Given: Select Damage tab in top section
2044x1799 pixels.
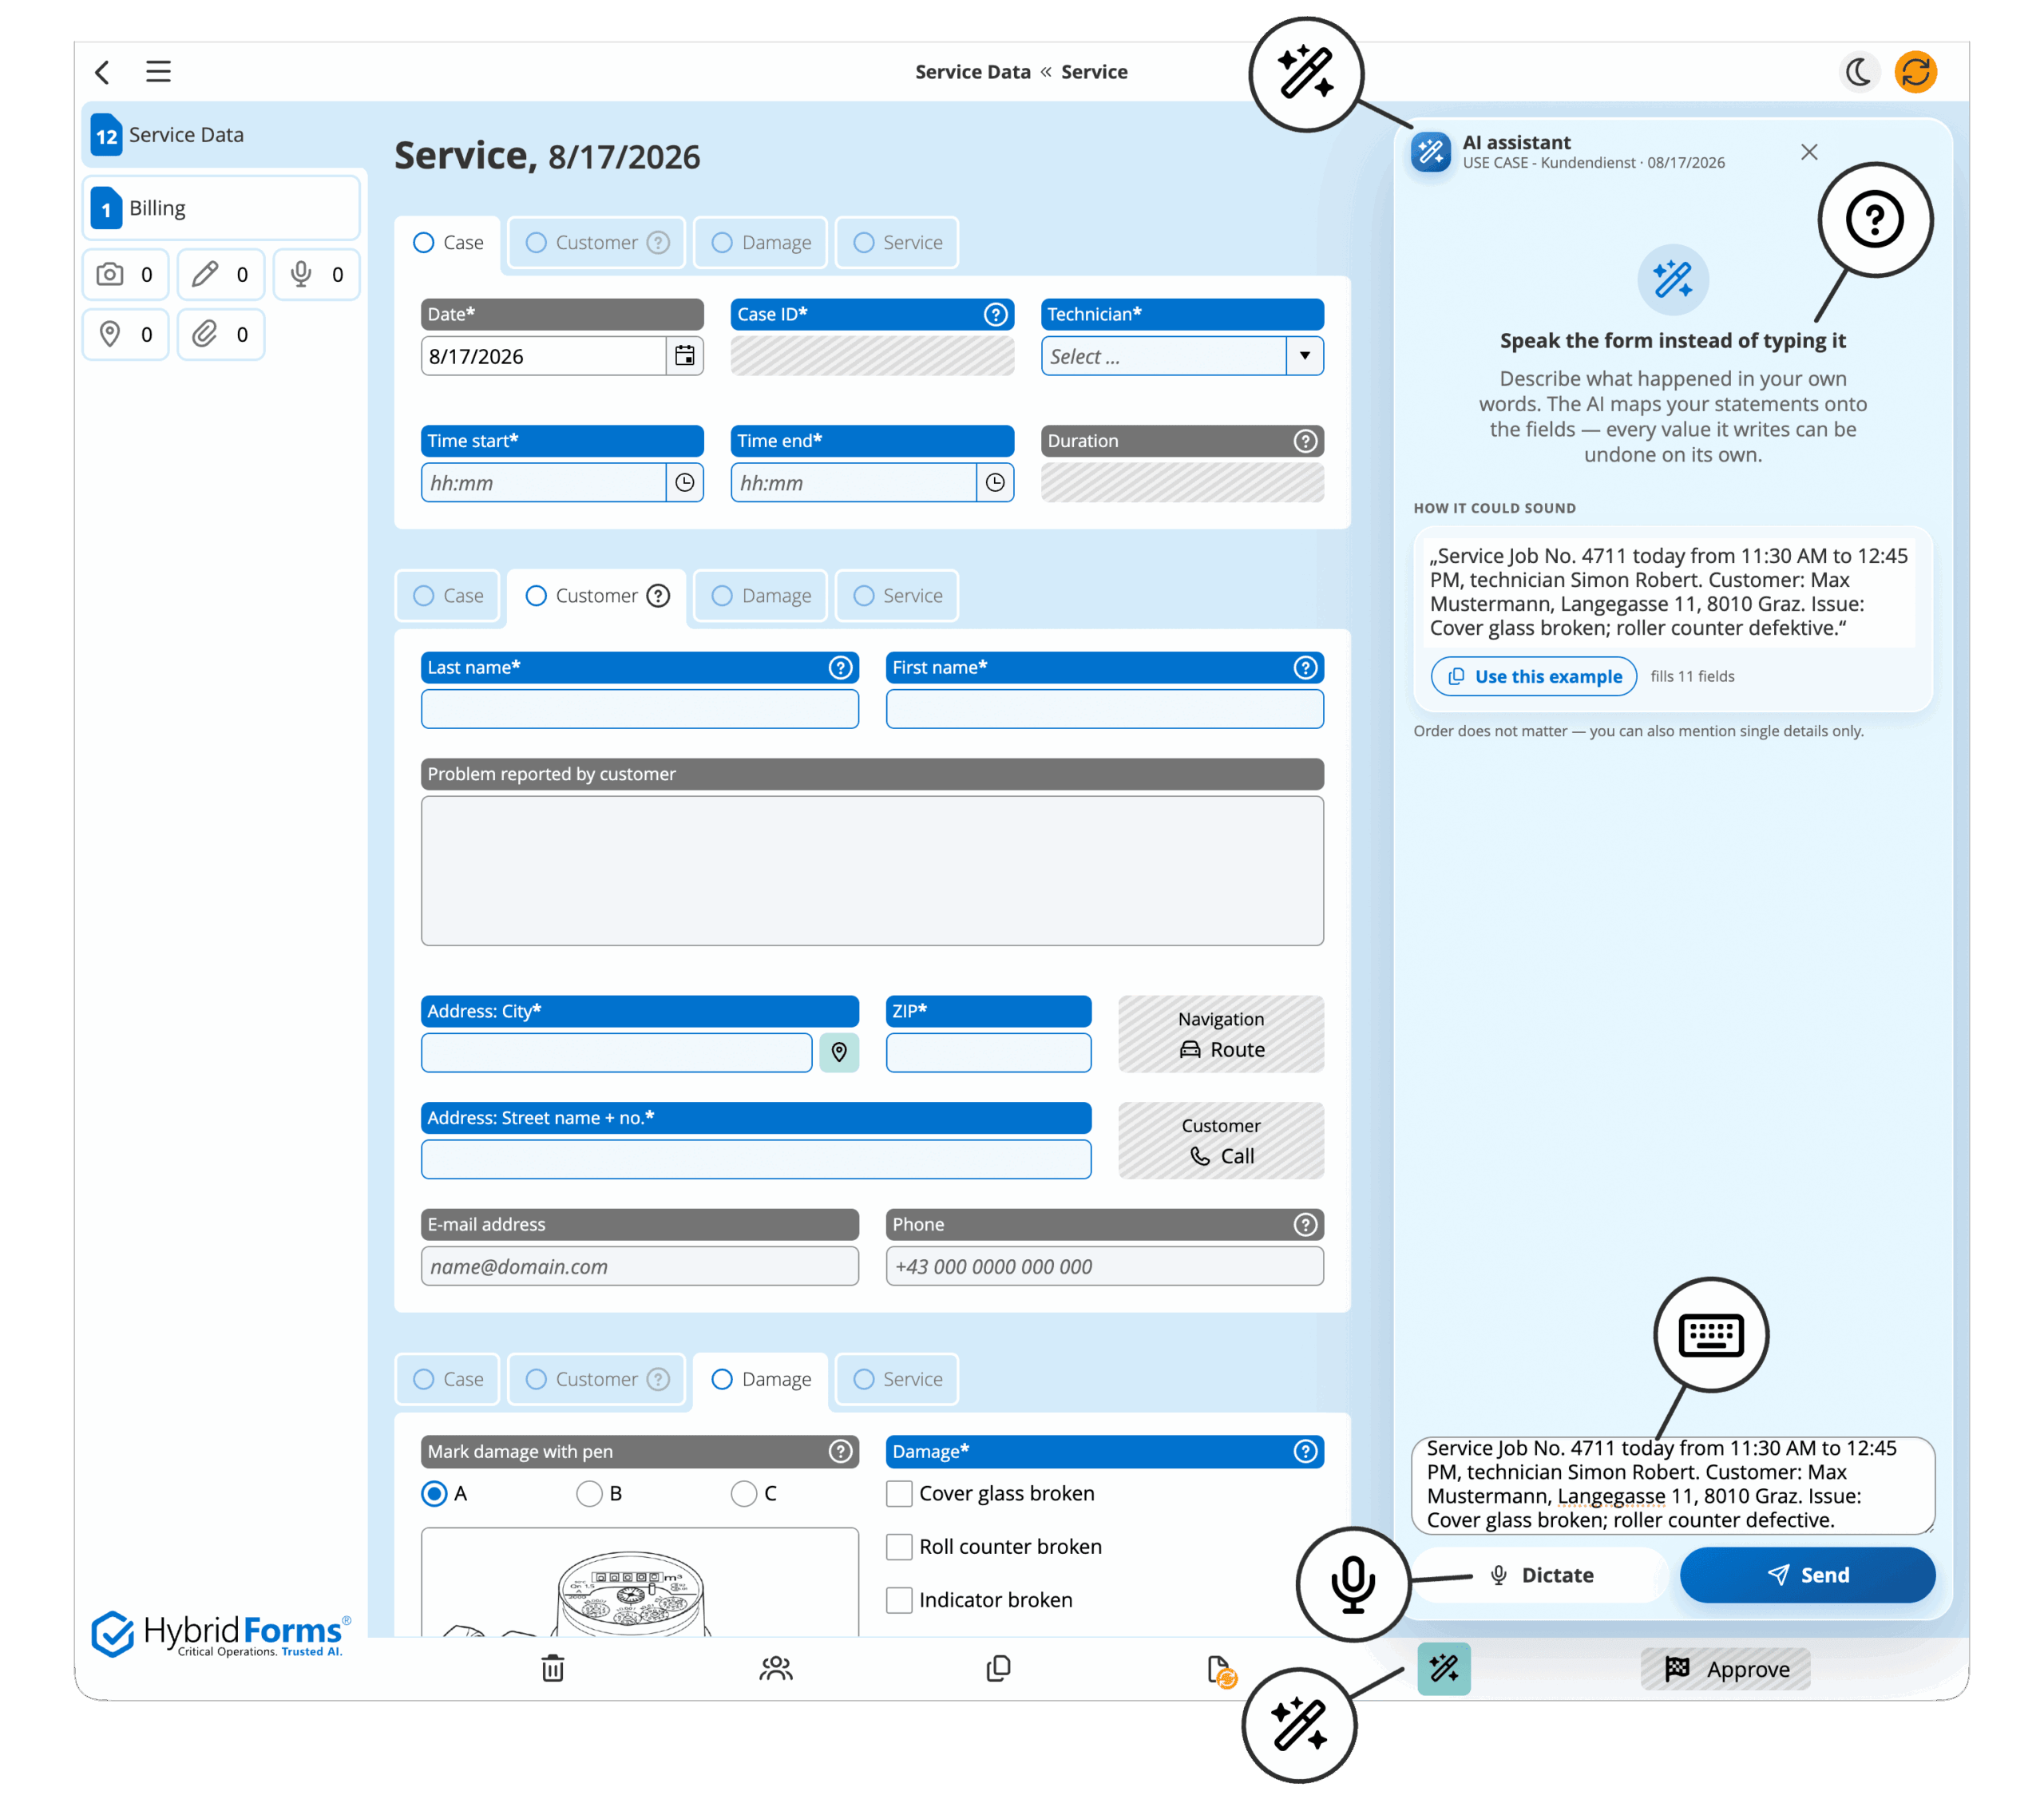Looking at the screenshot, I should point(760,243).
